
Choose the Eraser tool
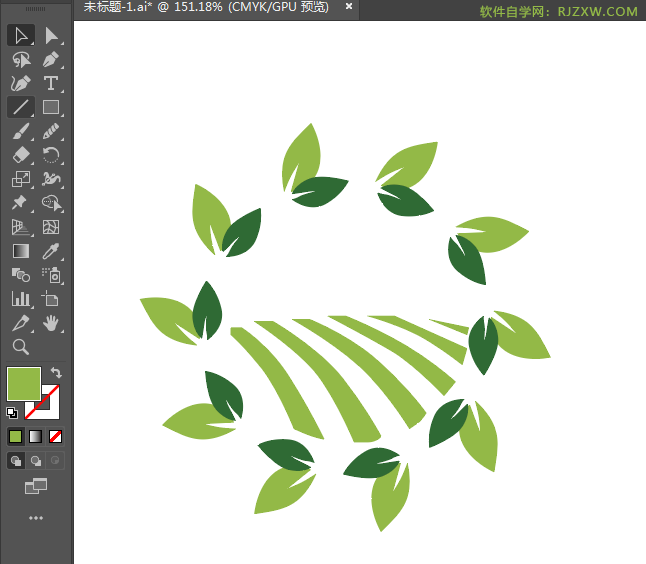point(21,155)
